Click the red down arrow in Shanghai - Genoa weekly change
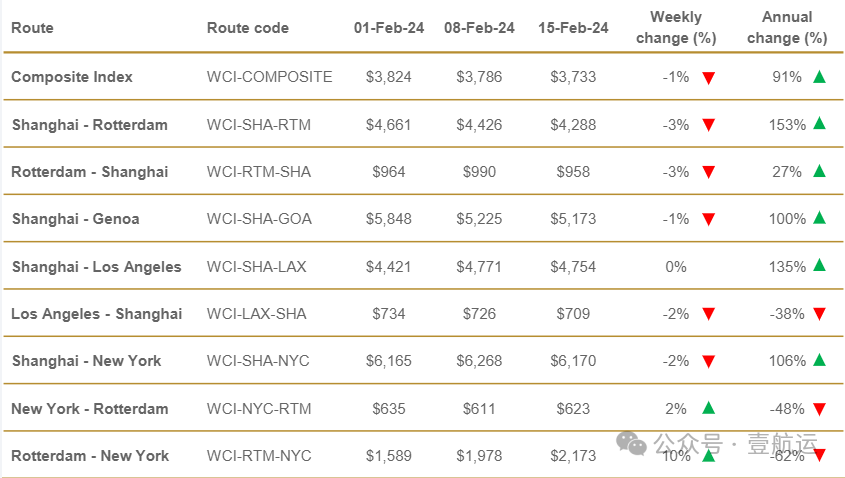Viewport: 845px width, 478px height. point(709,219)
